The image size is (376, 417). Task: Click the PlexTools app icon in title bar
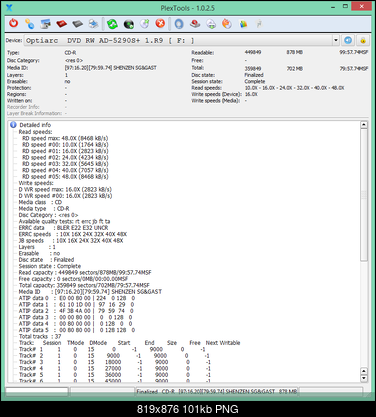coord(10,7)
